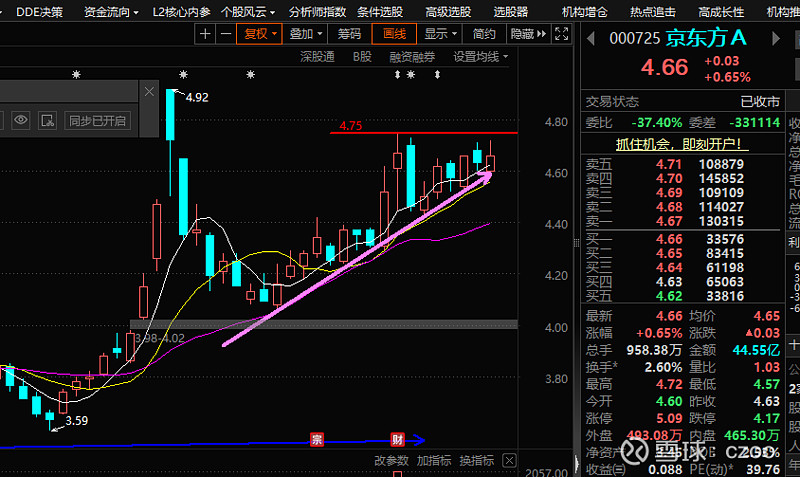800x477 pixels.
Task: Click 融资融券 margin trading tag
Action: tap(412, 57)
